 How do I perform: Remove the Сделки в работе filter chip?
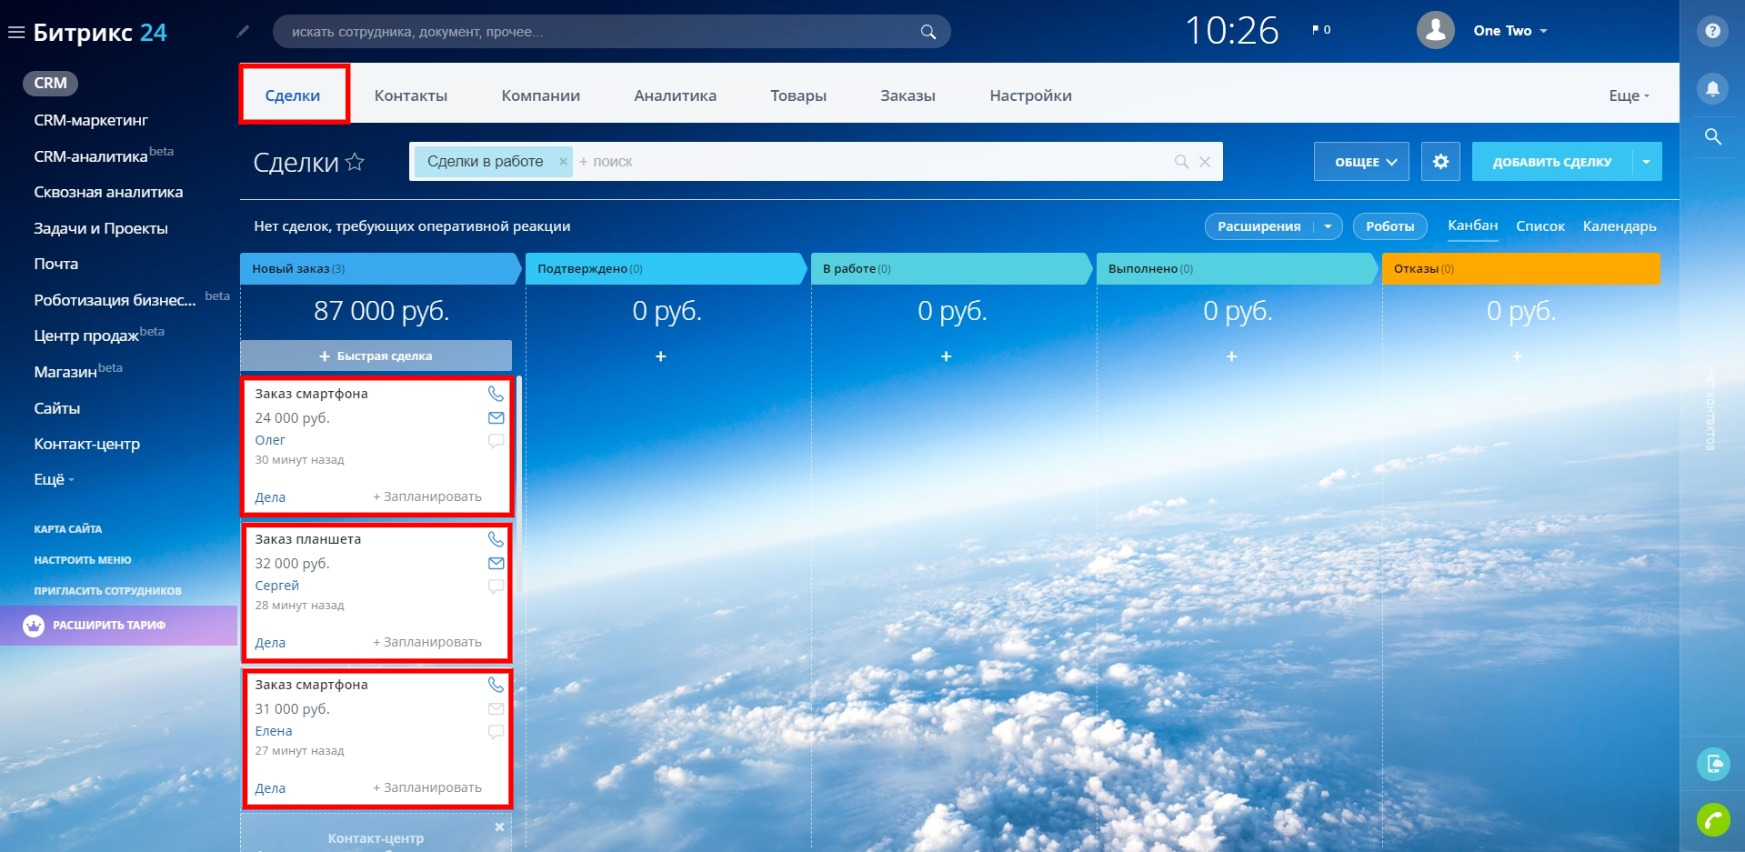tap(563, 161)
